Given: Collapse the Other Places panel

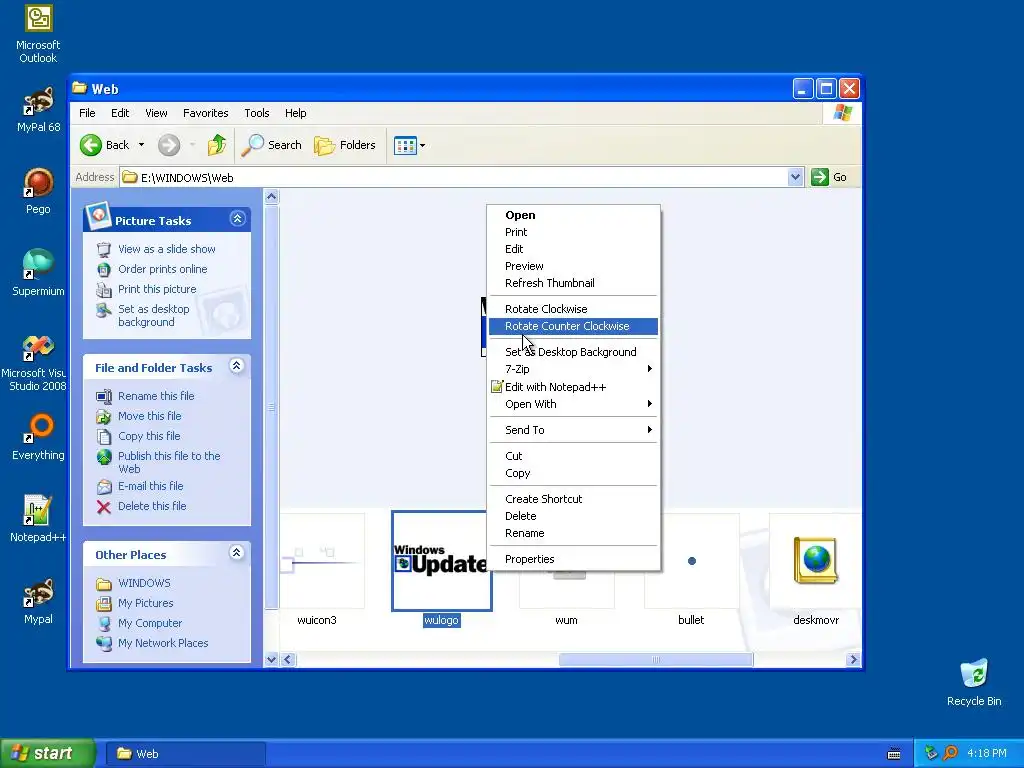Looking at the screenshot, I should (236, 553).
